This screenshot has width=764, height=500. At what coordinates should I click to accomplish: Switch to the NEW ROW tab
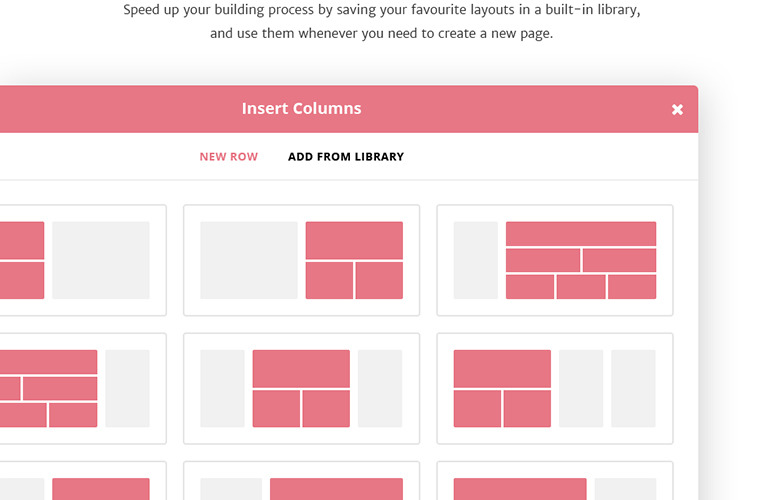(228, 157)
